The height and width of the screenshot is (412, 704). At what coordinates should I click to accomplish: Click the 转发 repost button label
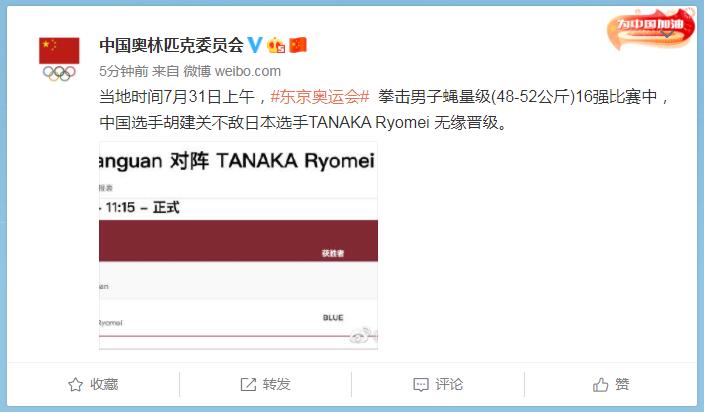277,385
